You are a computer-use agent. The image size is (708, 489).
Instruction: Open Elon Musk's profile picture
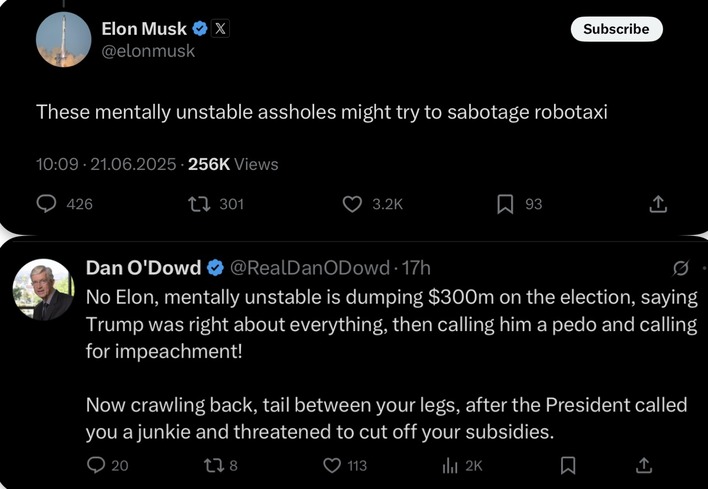point(65,40)
